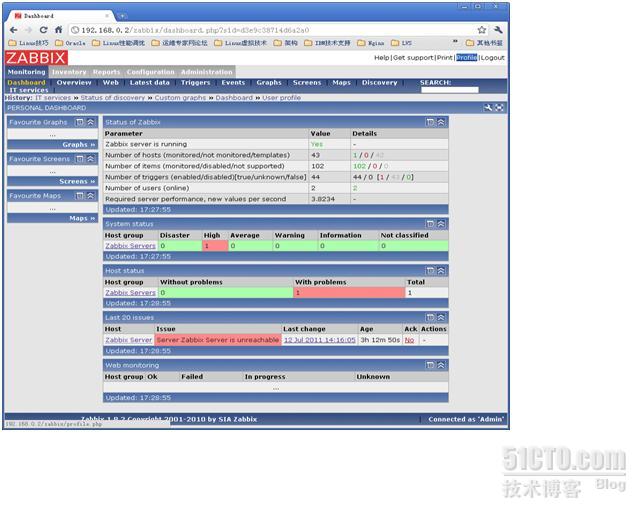Open the Favourite Screens menu icon

click(x=80, y=159)
